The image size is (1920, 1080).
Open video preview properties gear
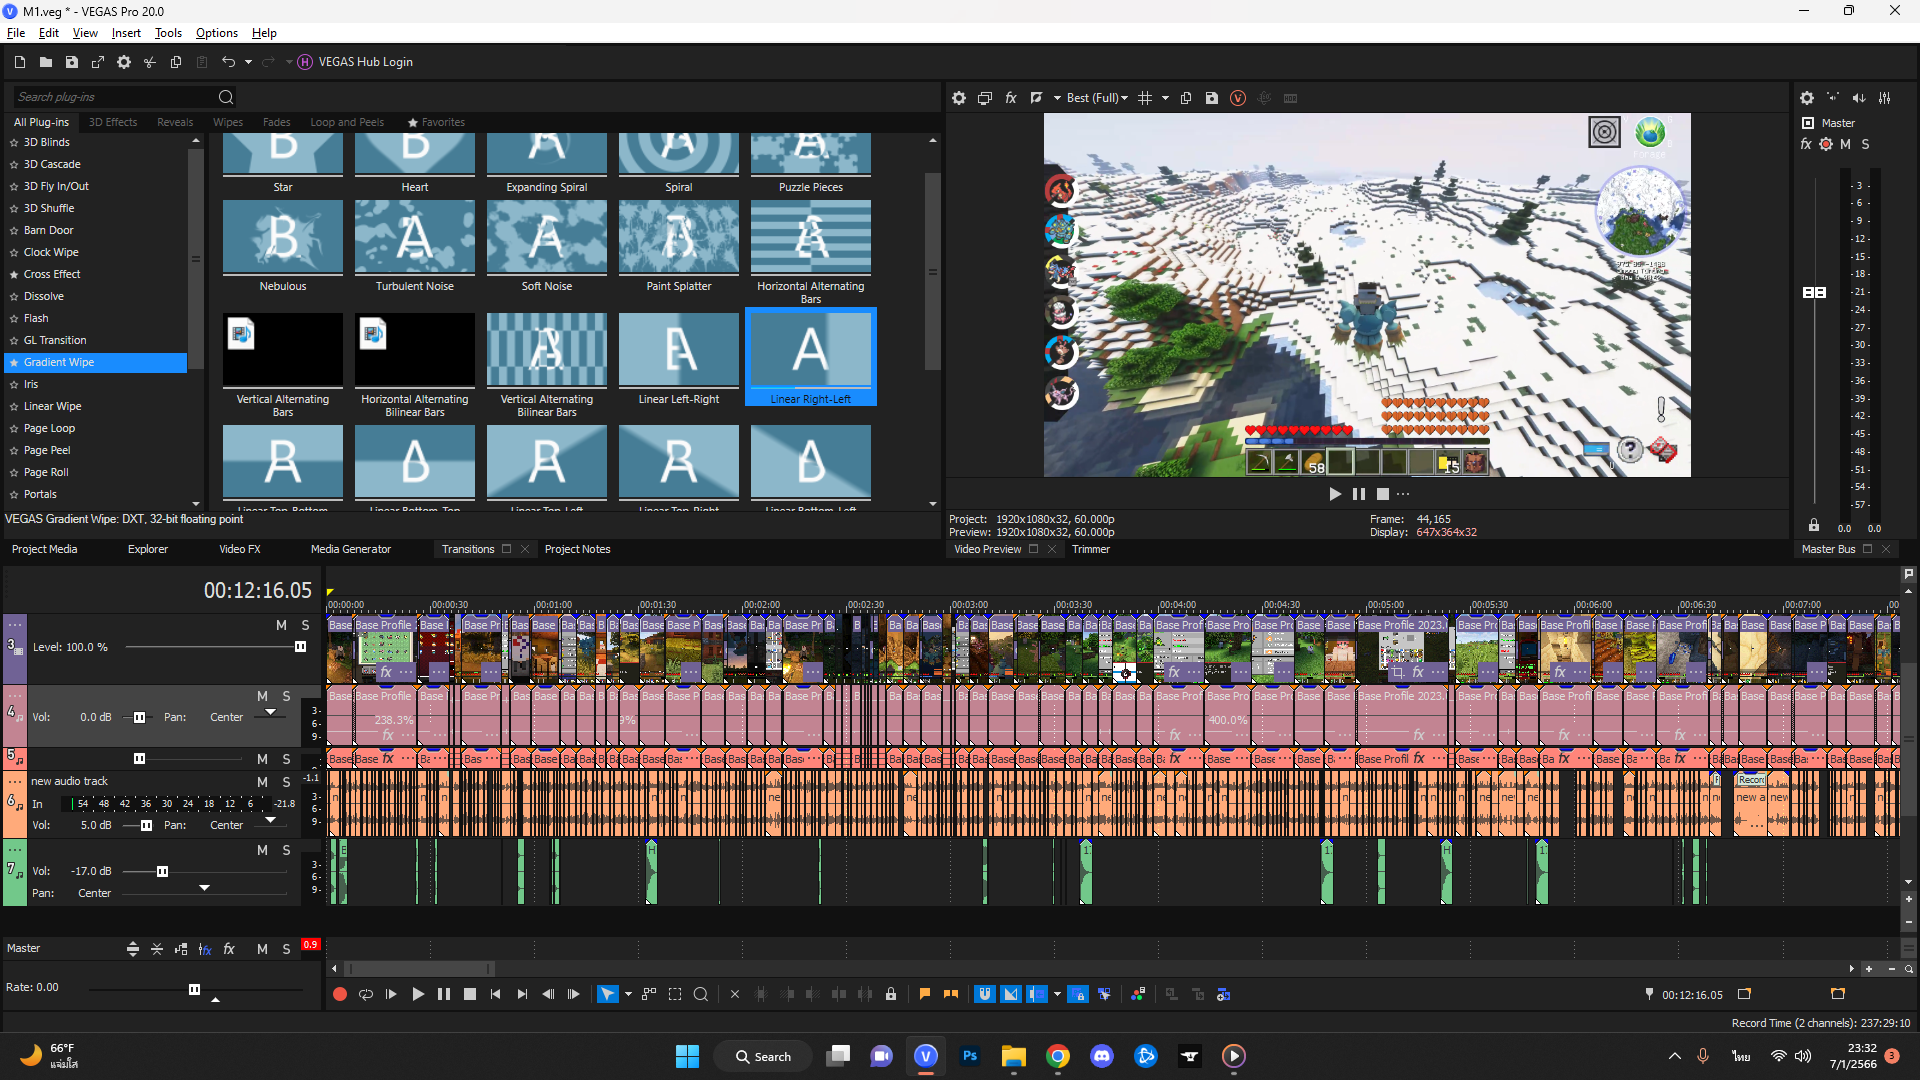click(x=959, y=98)
